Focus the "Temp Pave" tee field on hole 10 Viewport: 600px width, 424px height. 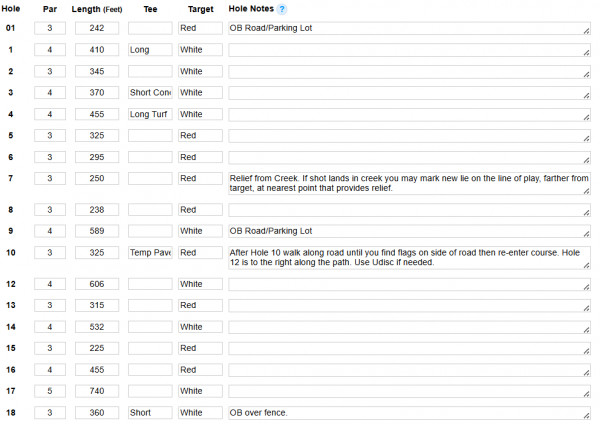click(150, 253)
